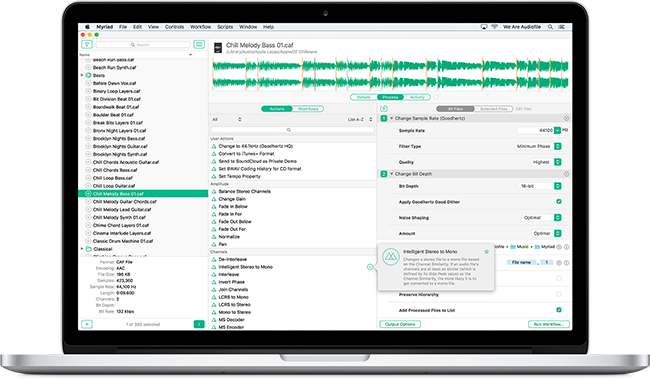The width and height of the screenshot is (650, 379).
Task: Click the plus add-files button at list bottom
Action: pos(87,324)
